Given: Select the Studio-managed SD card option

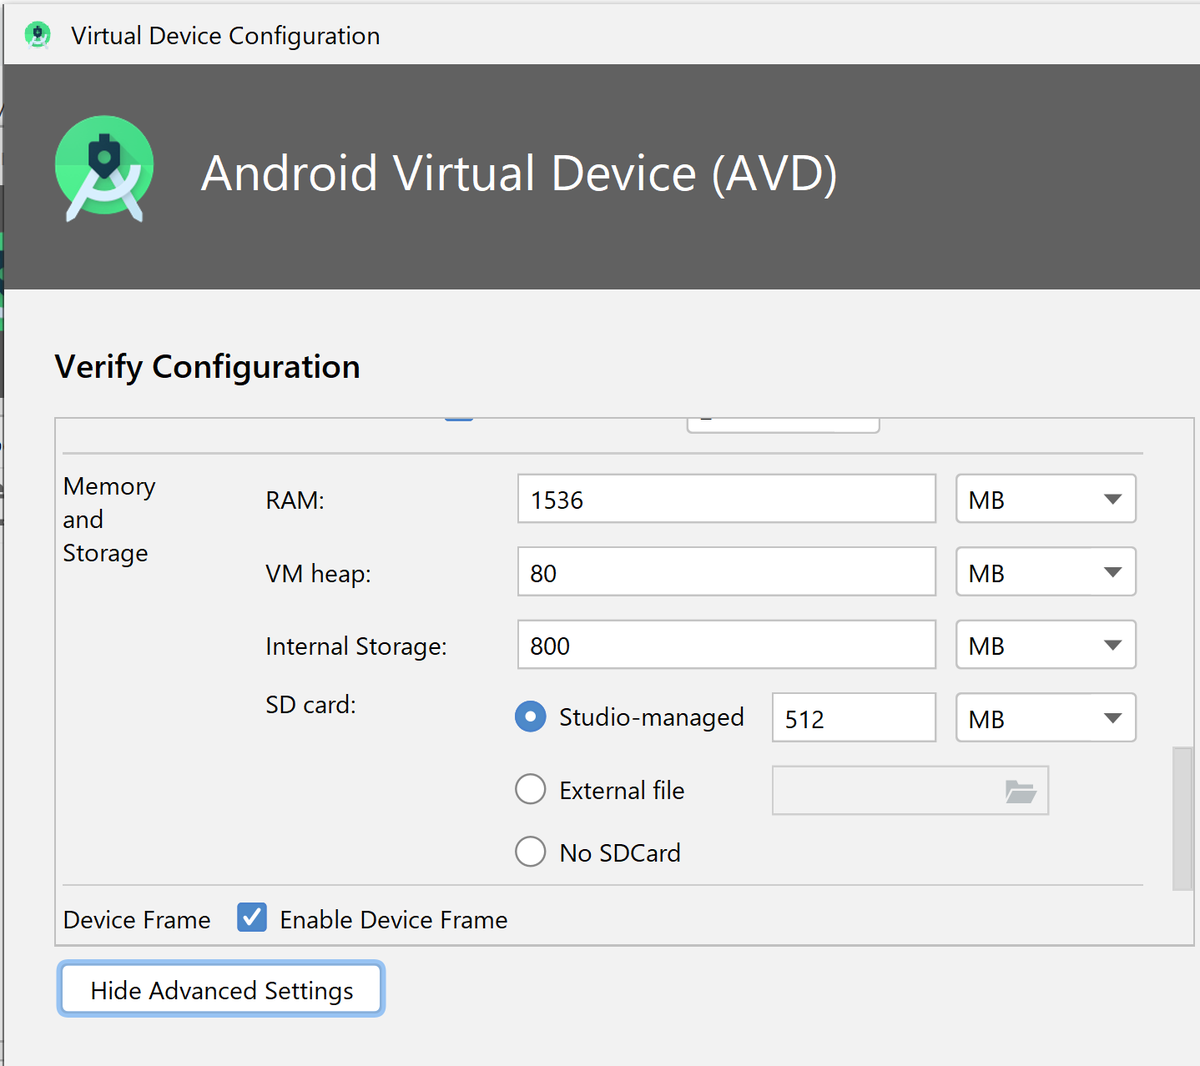Looking at the screenshot, I should 530,716.
